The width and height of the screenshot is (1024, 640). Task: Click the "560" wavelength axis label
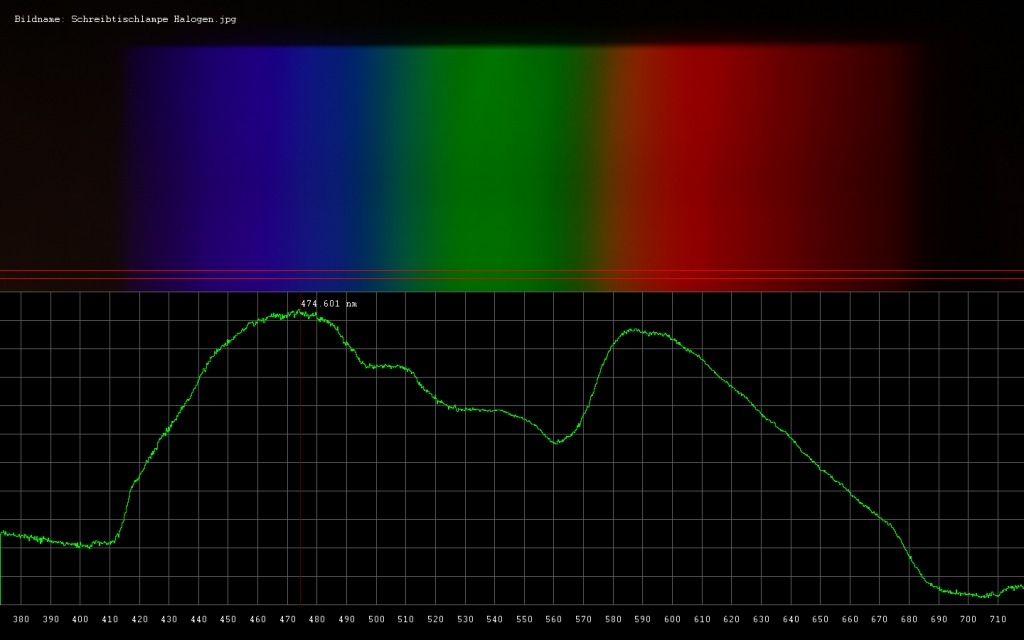tap(554, 619)
